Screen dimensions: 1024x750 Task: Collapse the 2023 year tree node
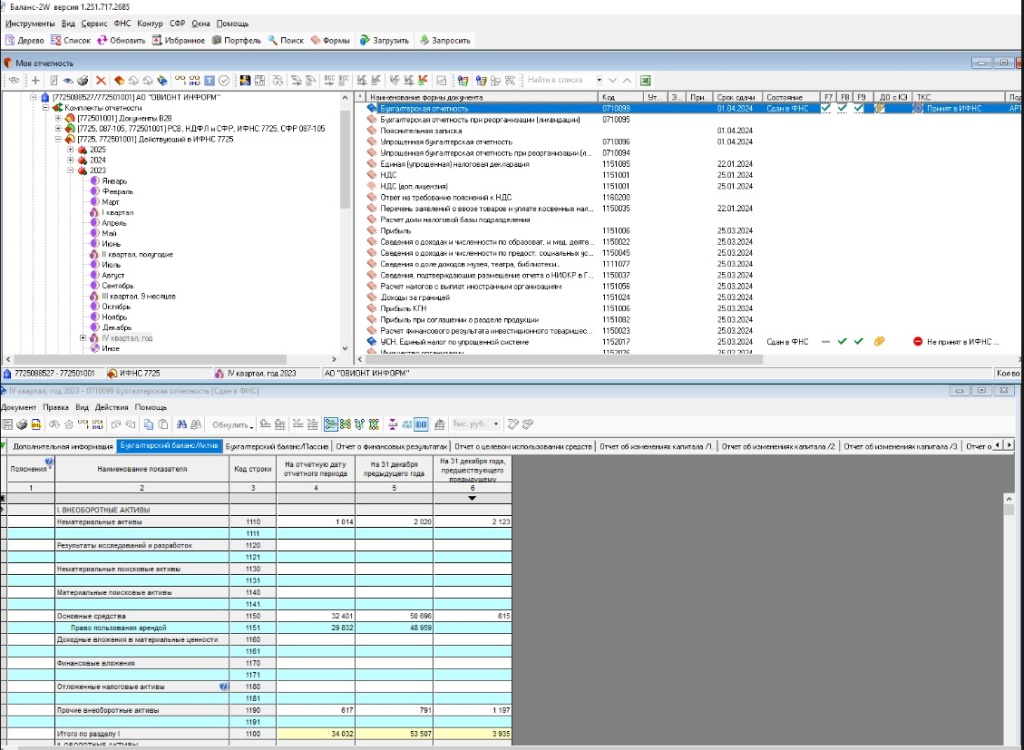[x=71, y=171]
